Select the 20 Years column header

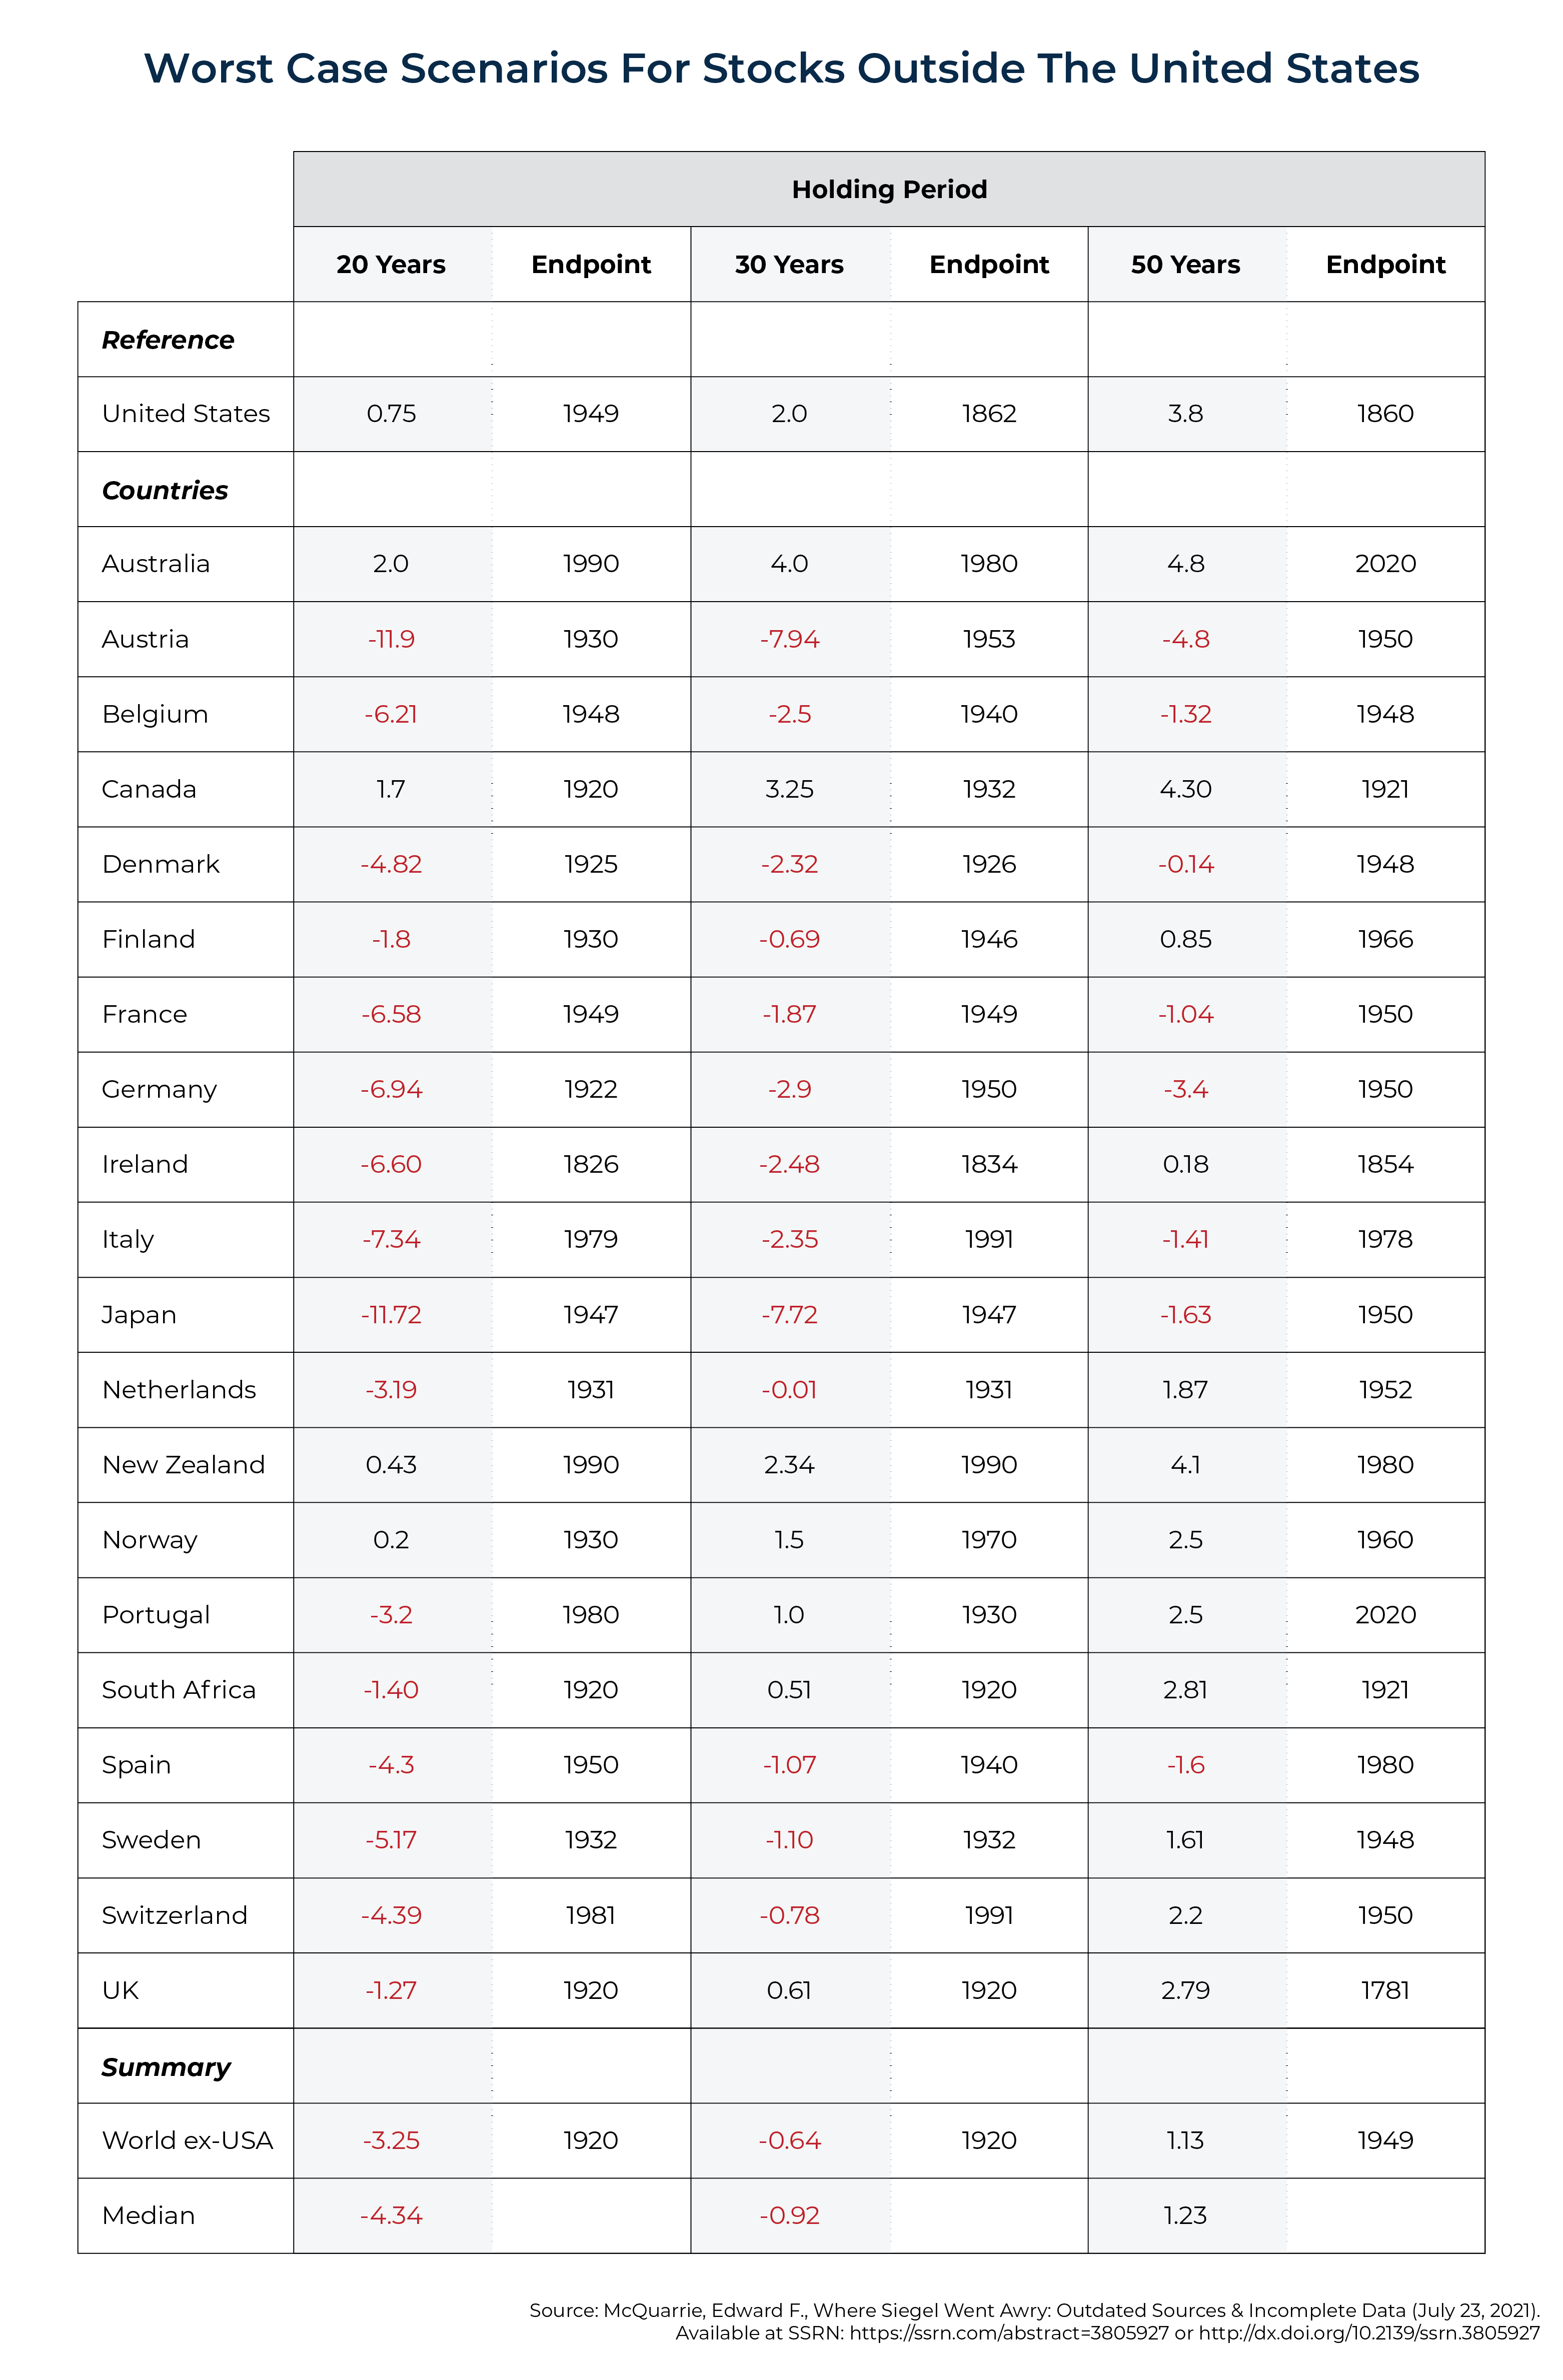click(x=391, y=264)
